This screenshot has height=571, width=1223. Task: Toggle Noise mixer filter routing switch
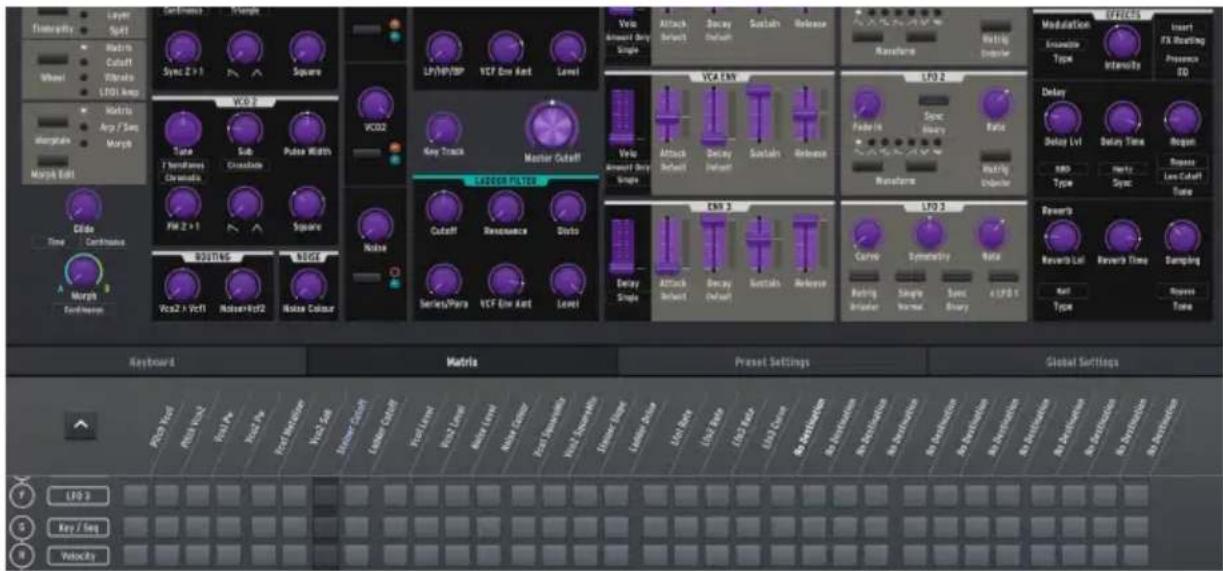(368, 277)
